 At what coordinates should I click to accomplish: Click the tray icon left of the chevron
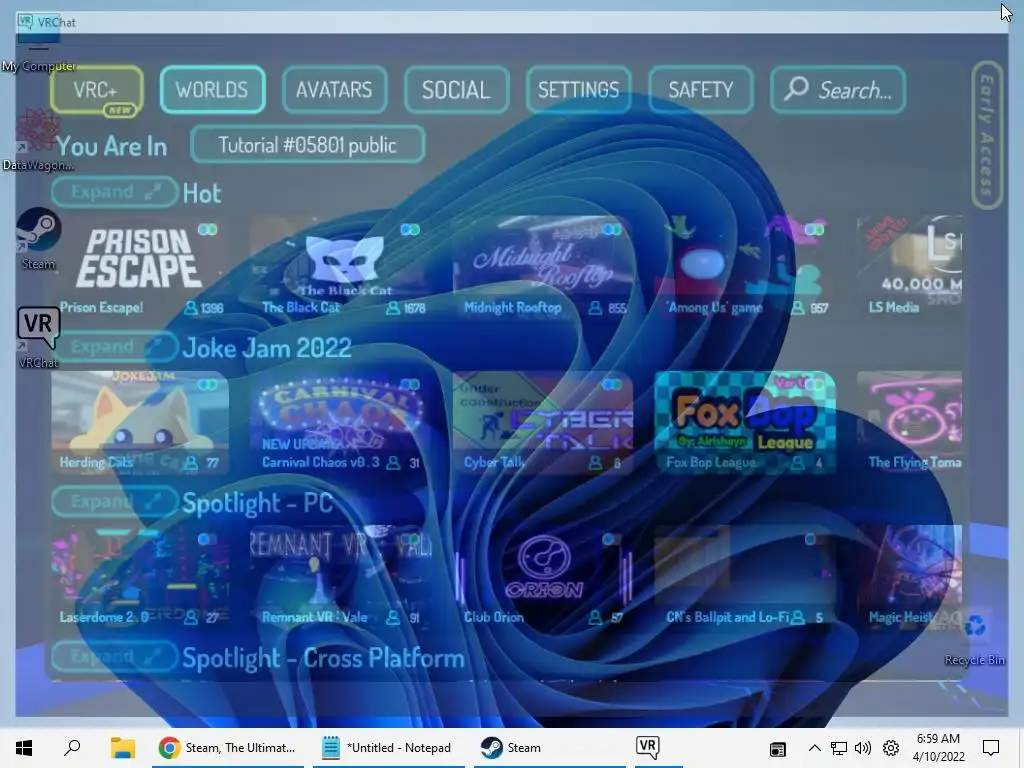tap(777, 749)
